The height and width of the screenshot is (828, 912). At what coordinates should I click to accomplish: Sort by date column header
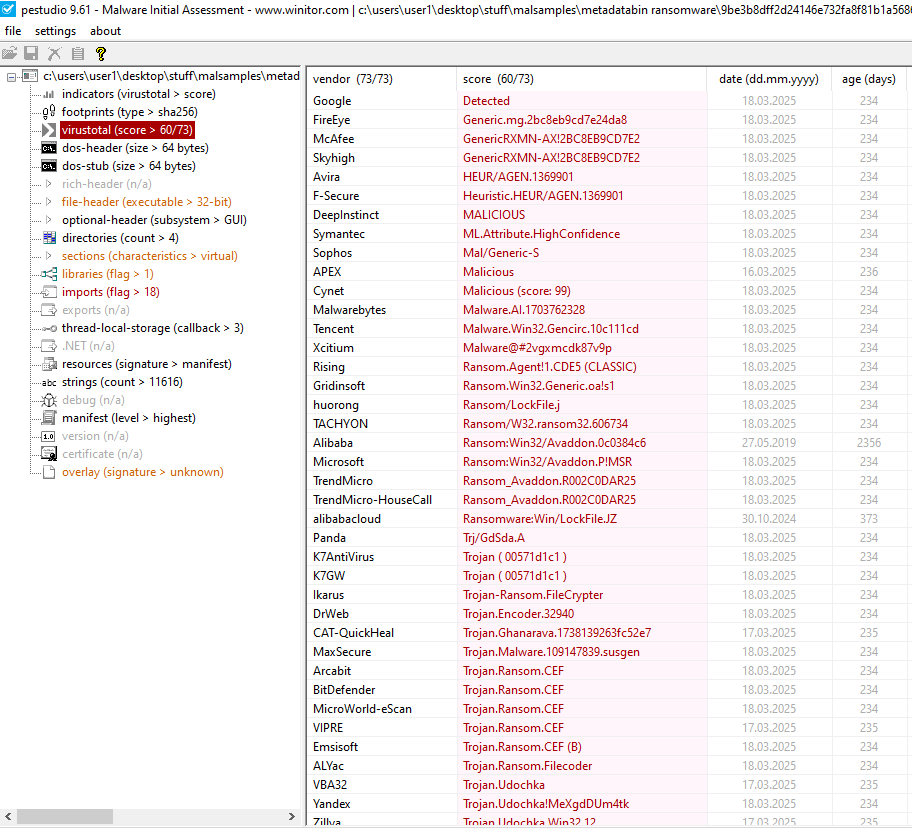click(769, 79)
